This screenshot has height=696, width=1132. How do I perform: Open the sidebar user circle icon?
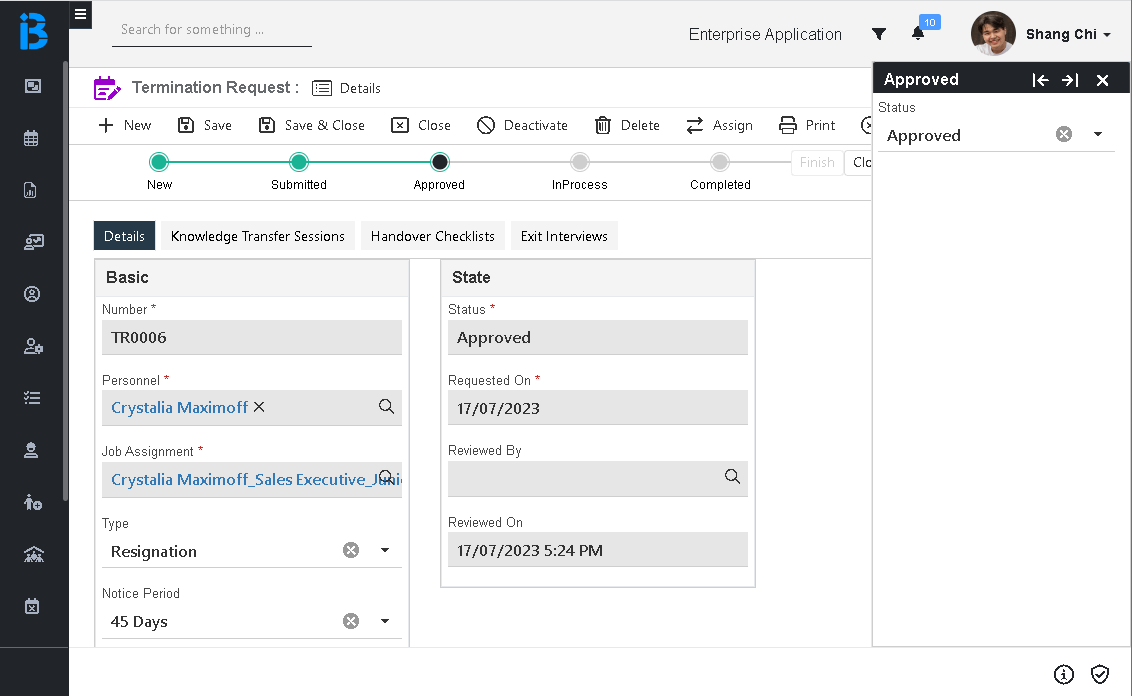pyautogui.click(x=32, y=294)
